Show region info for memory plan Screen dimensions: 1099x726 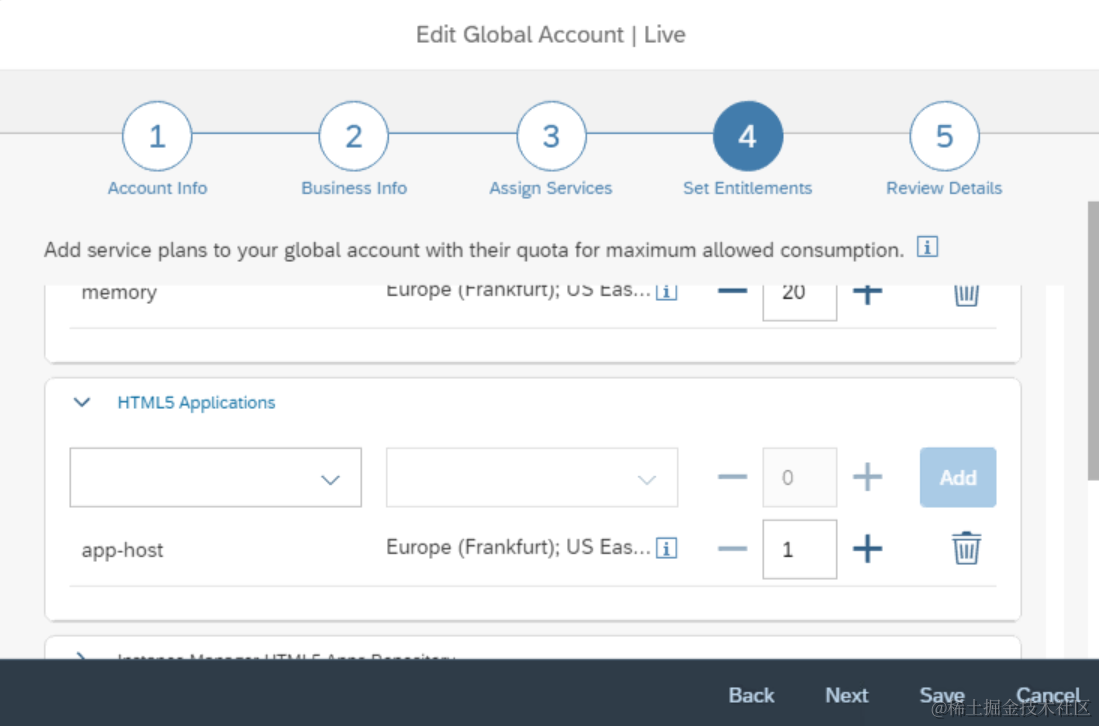(667, 292)
